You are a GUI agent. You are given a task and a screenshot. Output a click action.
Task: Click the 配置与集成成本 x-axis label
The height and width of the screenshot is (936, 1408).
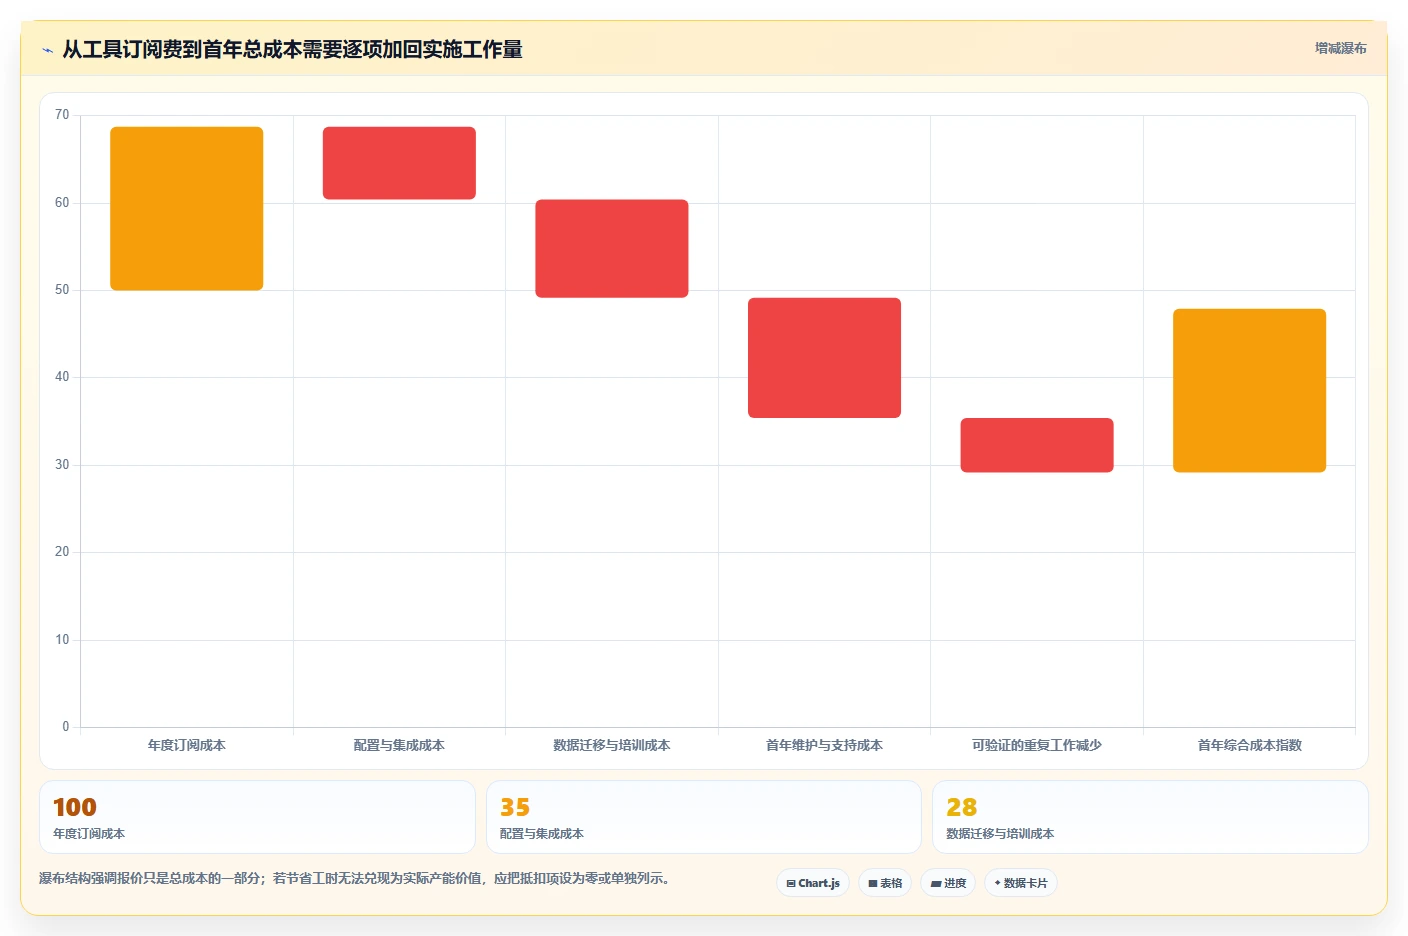tap(399, 745)
